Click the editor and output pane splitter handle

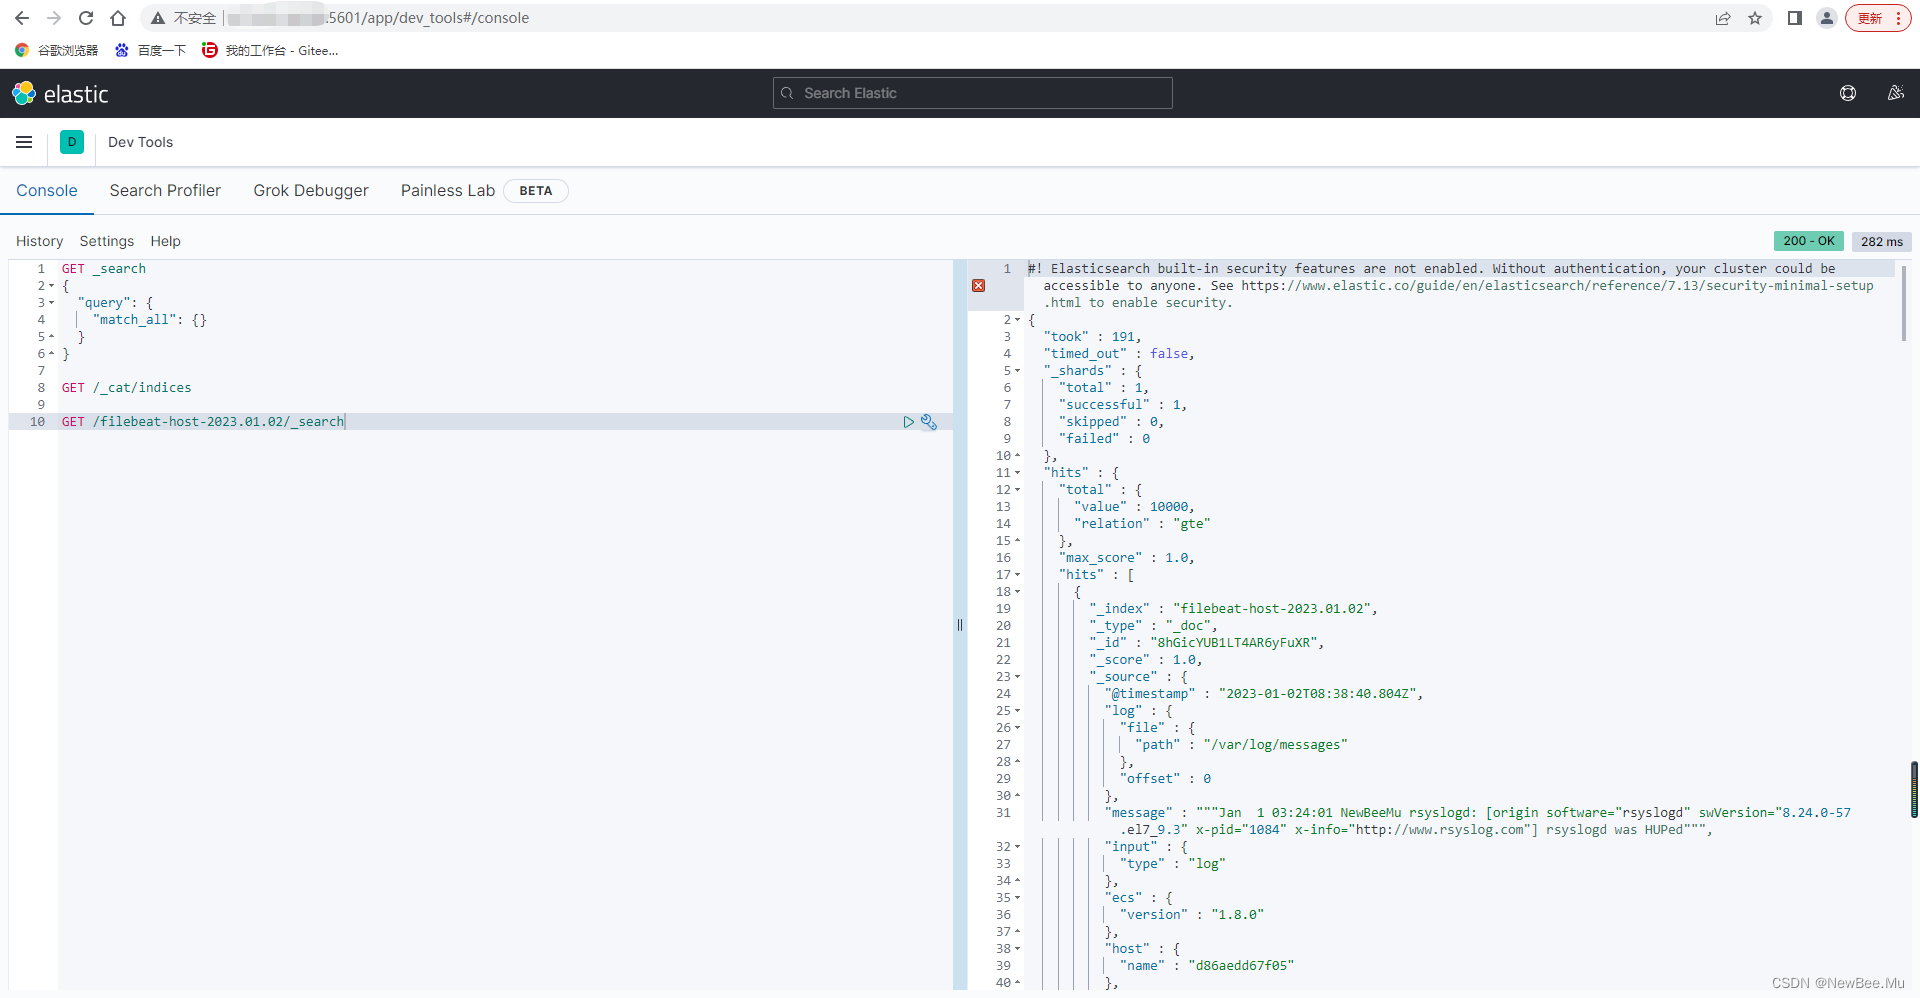click(x=960, y=625)
